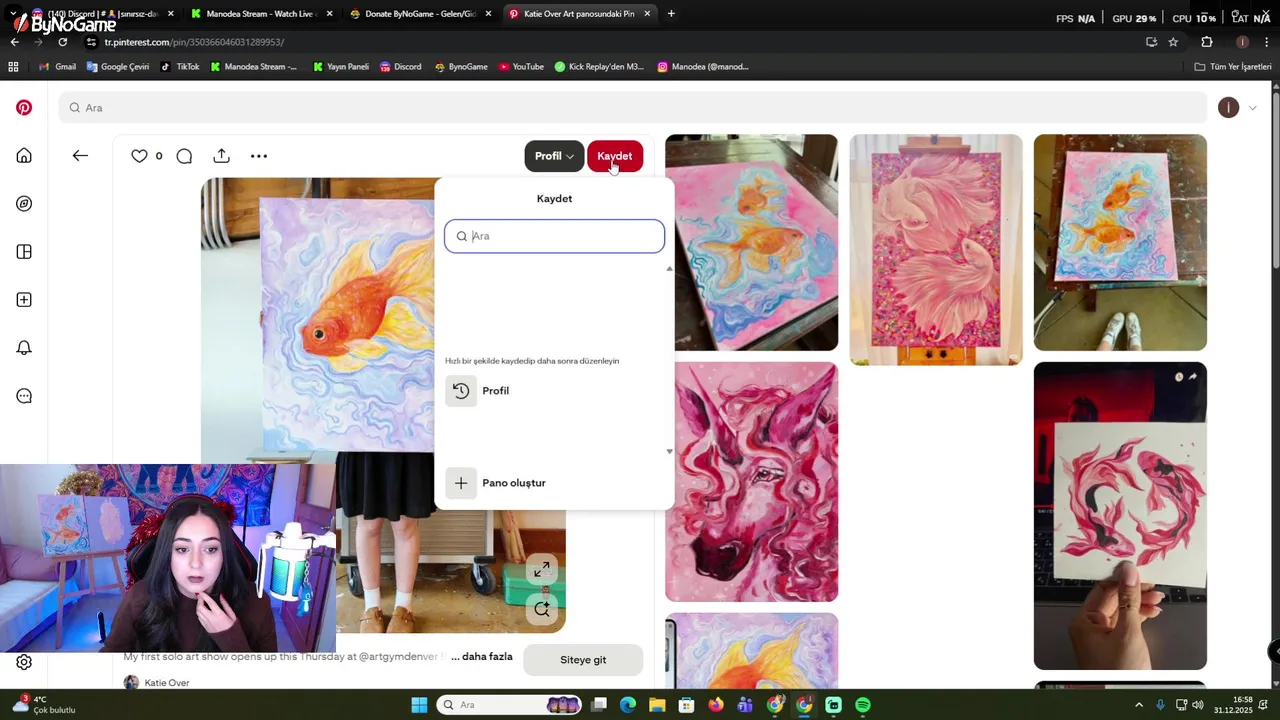The image size is (1280, 720).
Task: Open the Profil board dropdown
Action: pyautogui.click(x=553, y=156)
